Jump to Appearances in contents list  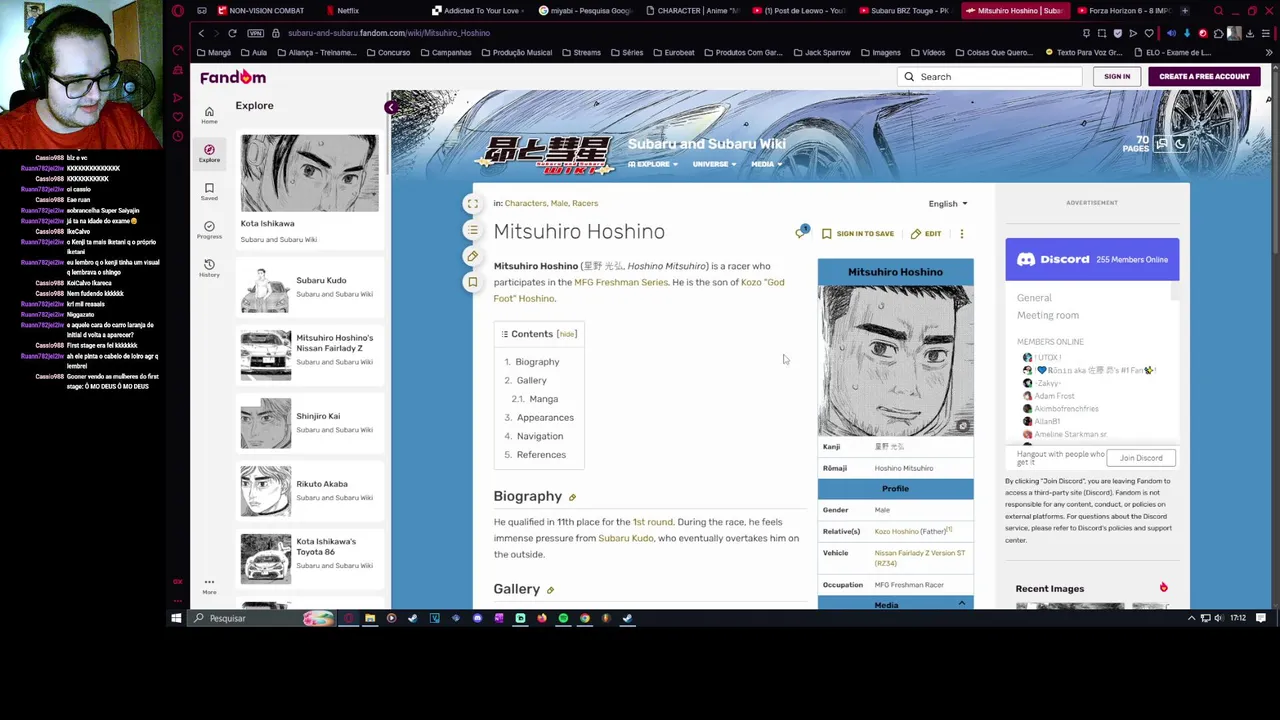[x=545, y=418]
